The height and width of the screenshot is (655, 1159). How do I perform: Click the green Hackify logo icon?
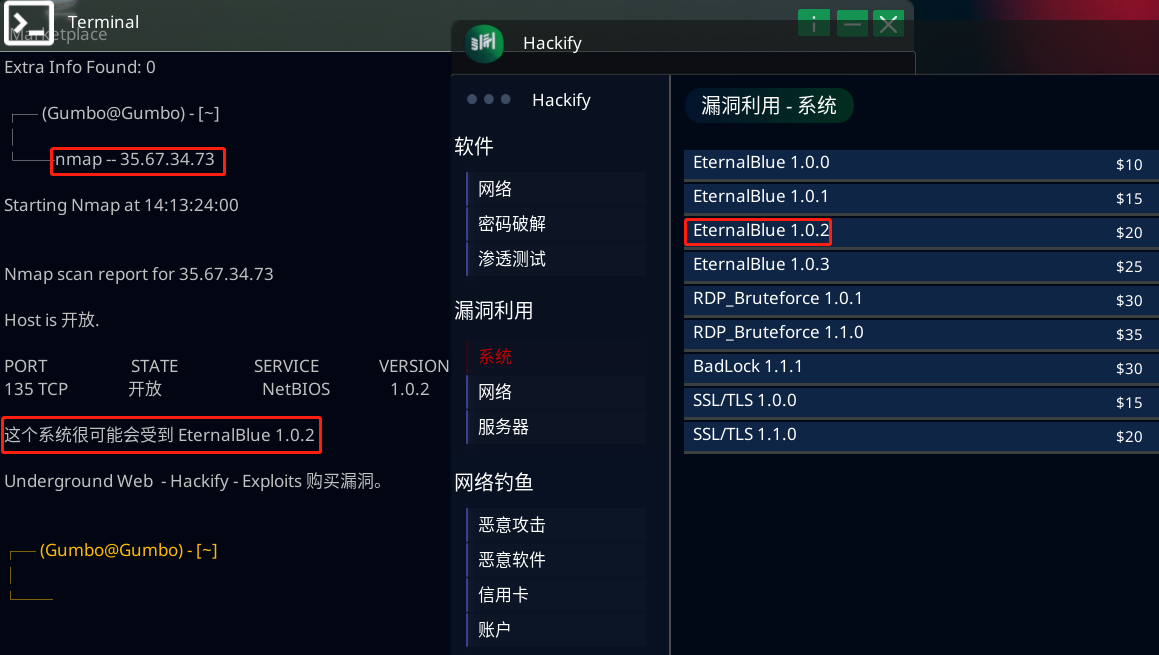(485, 43)
